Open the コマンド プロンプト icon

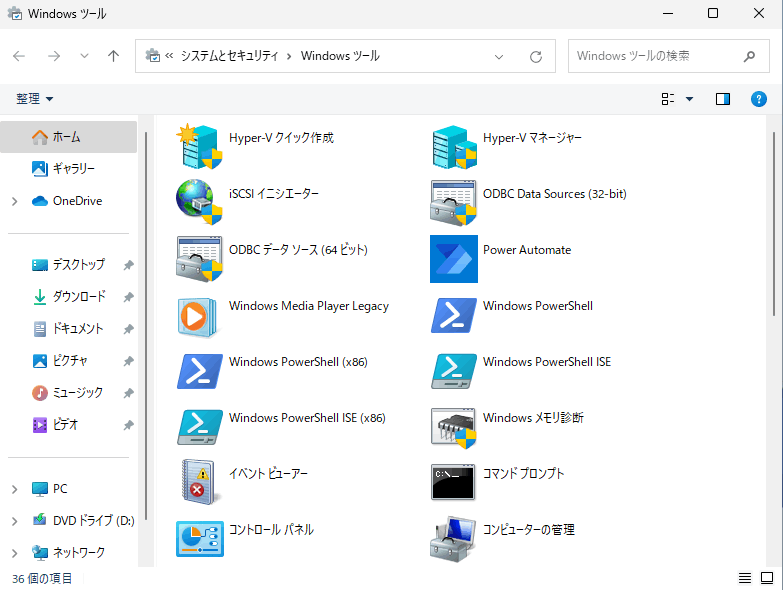[x=454, y=482]
